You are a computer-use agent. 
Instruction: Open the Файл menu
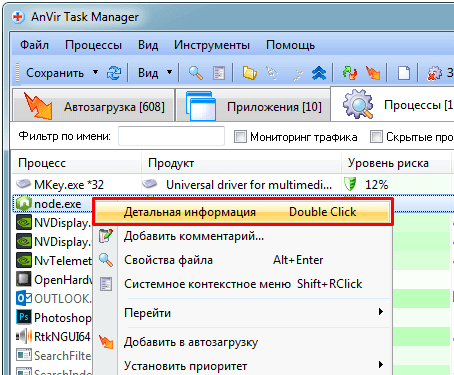[x=34, y=45]
